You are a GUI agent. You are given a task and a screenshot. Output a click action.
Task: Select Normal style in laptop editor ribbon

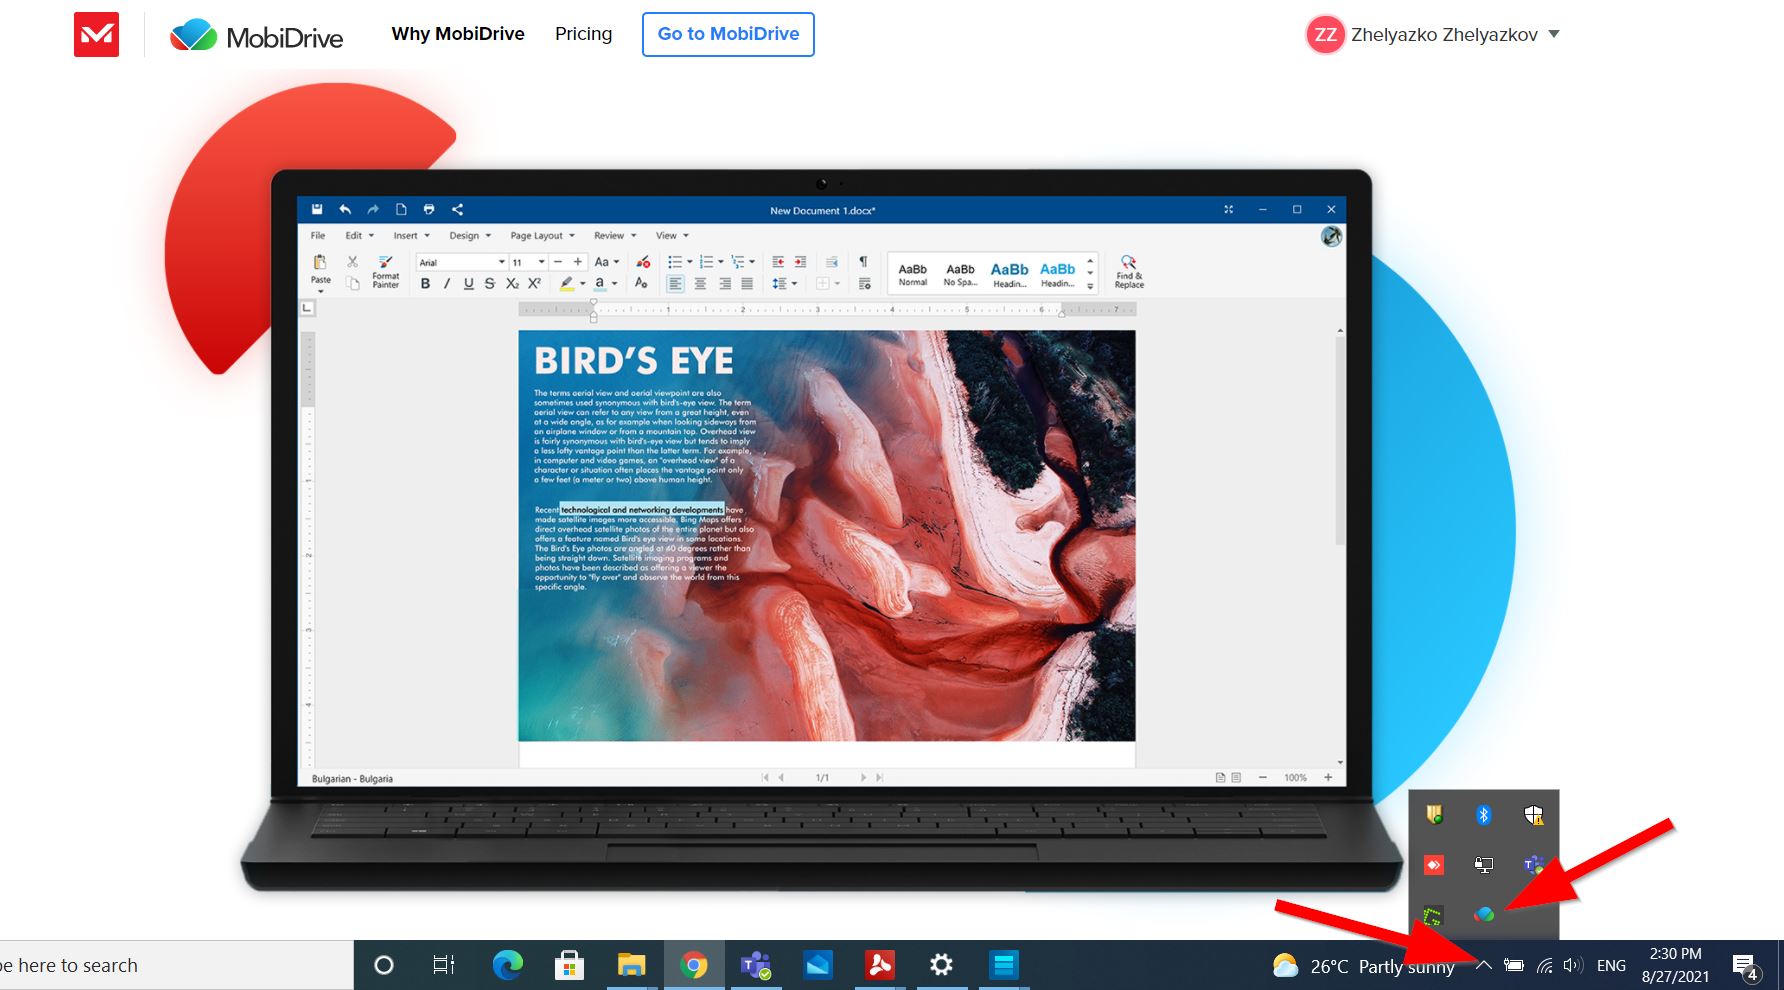pyautogui.click(x=912, y=274)
